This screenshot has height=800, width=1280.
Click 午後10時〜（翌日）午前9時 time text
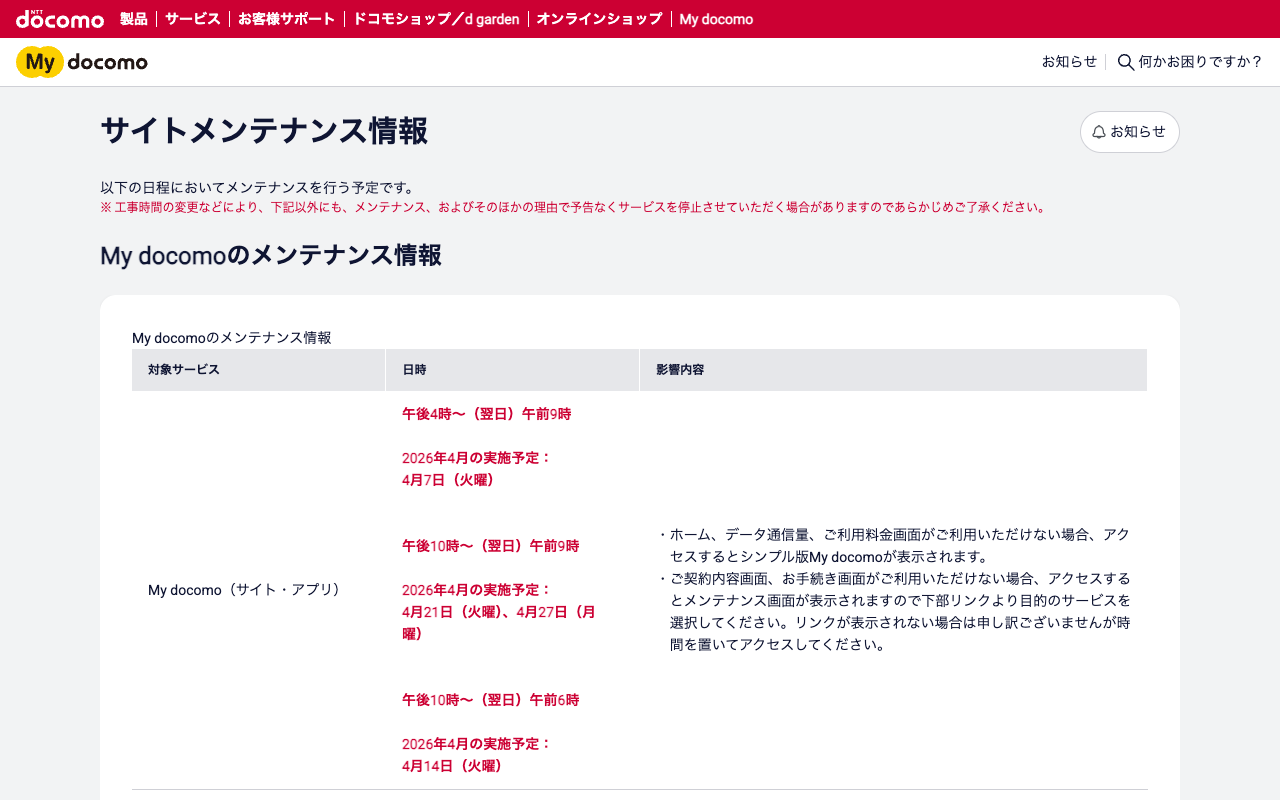tap(490, 546)
